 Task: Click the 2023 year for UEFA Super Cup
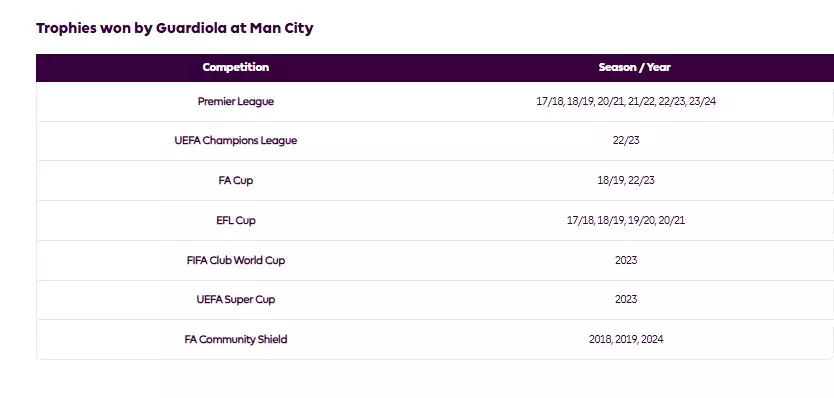pos(626,300)
